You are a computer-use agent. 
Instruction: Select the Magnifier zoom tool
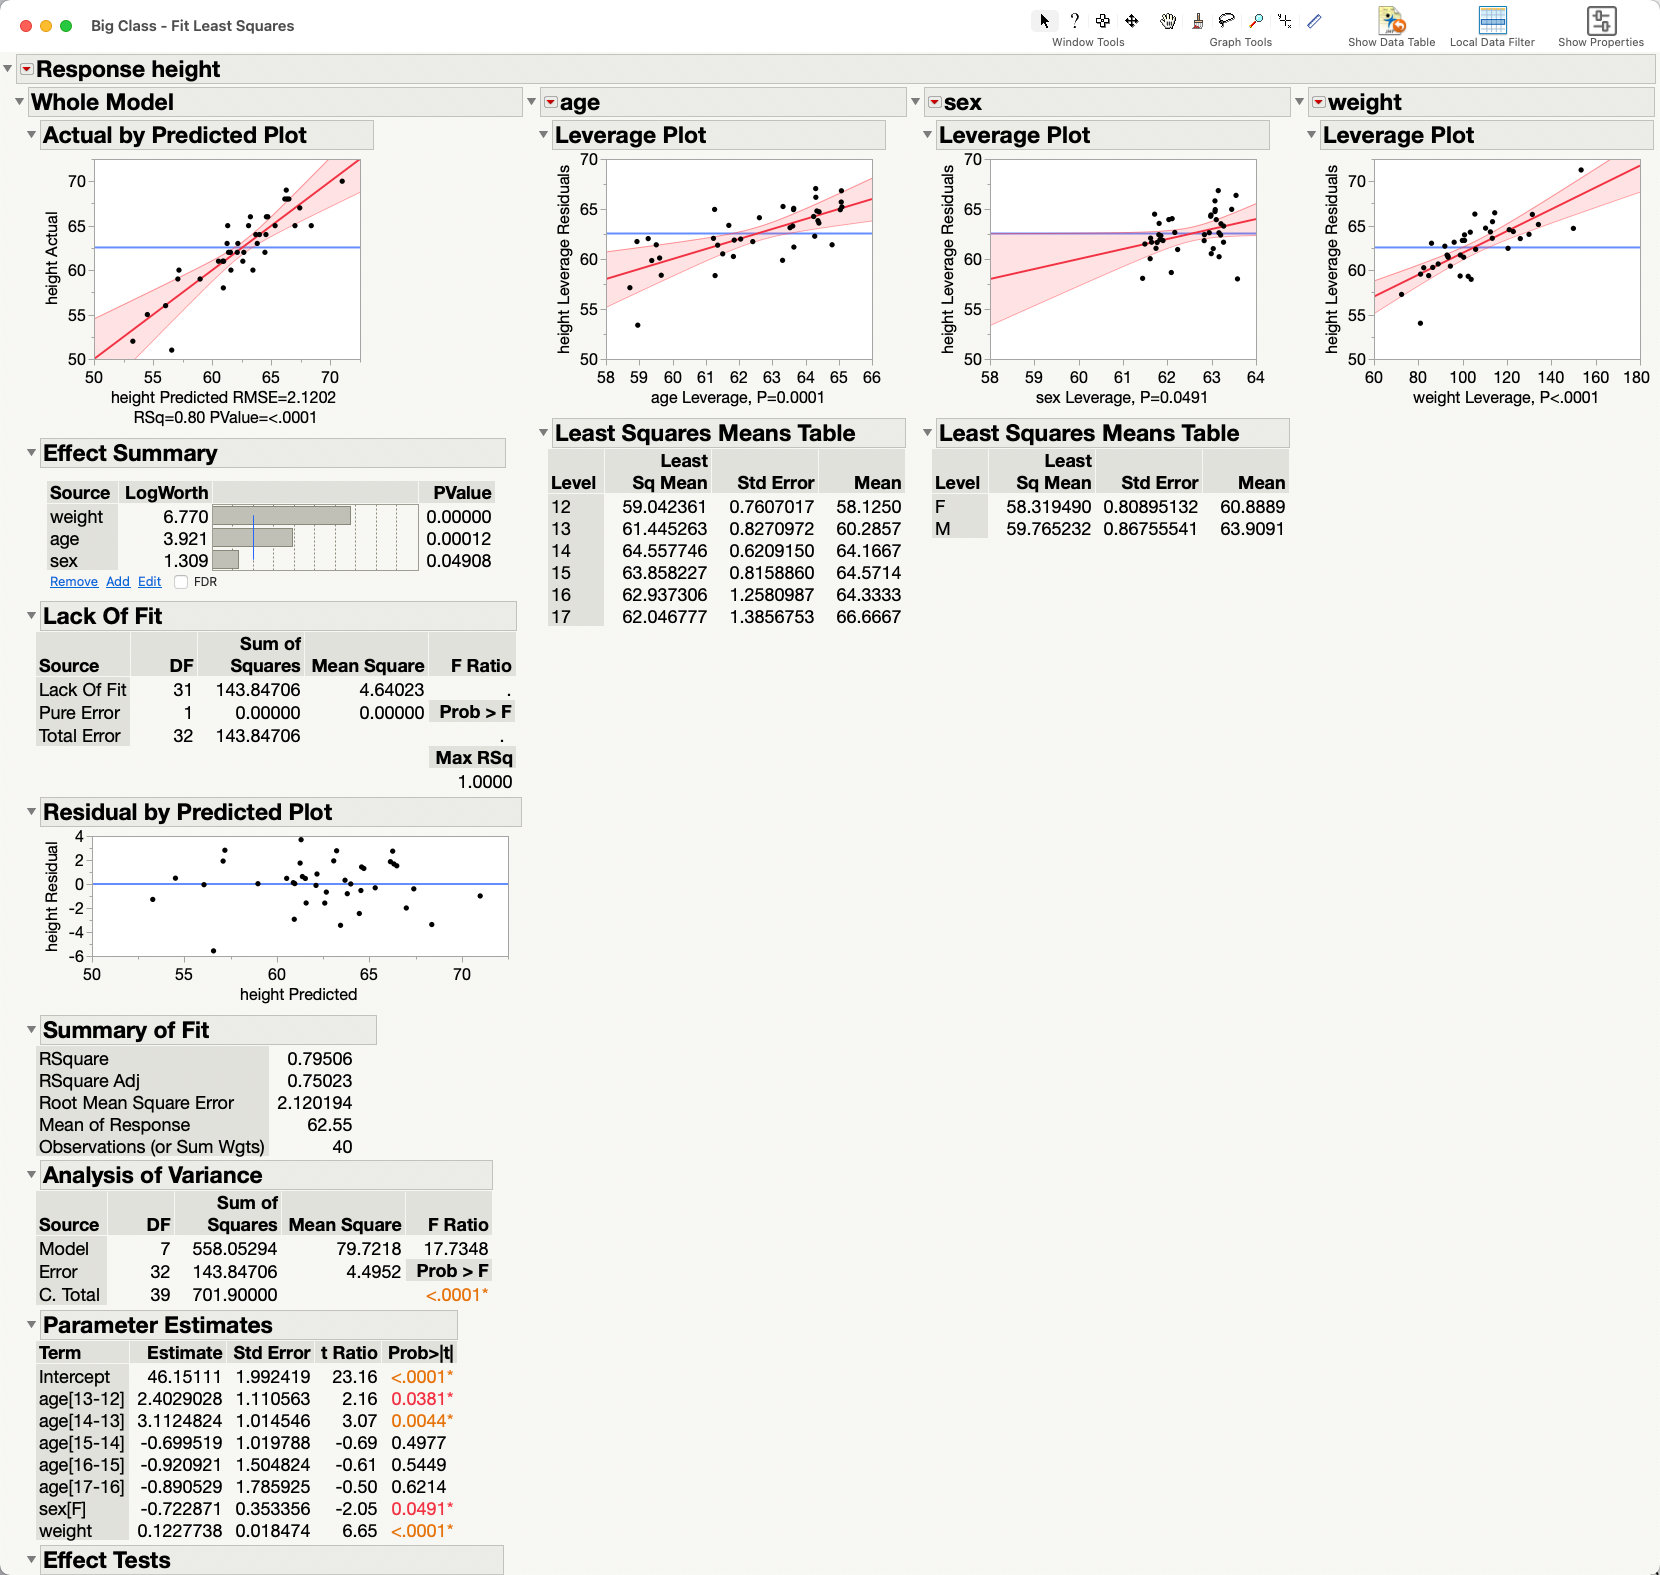pos(1256,20)
